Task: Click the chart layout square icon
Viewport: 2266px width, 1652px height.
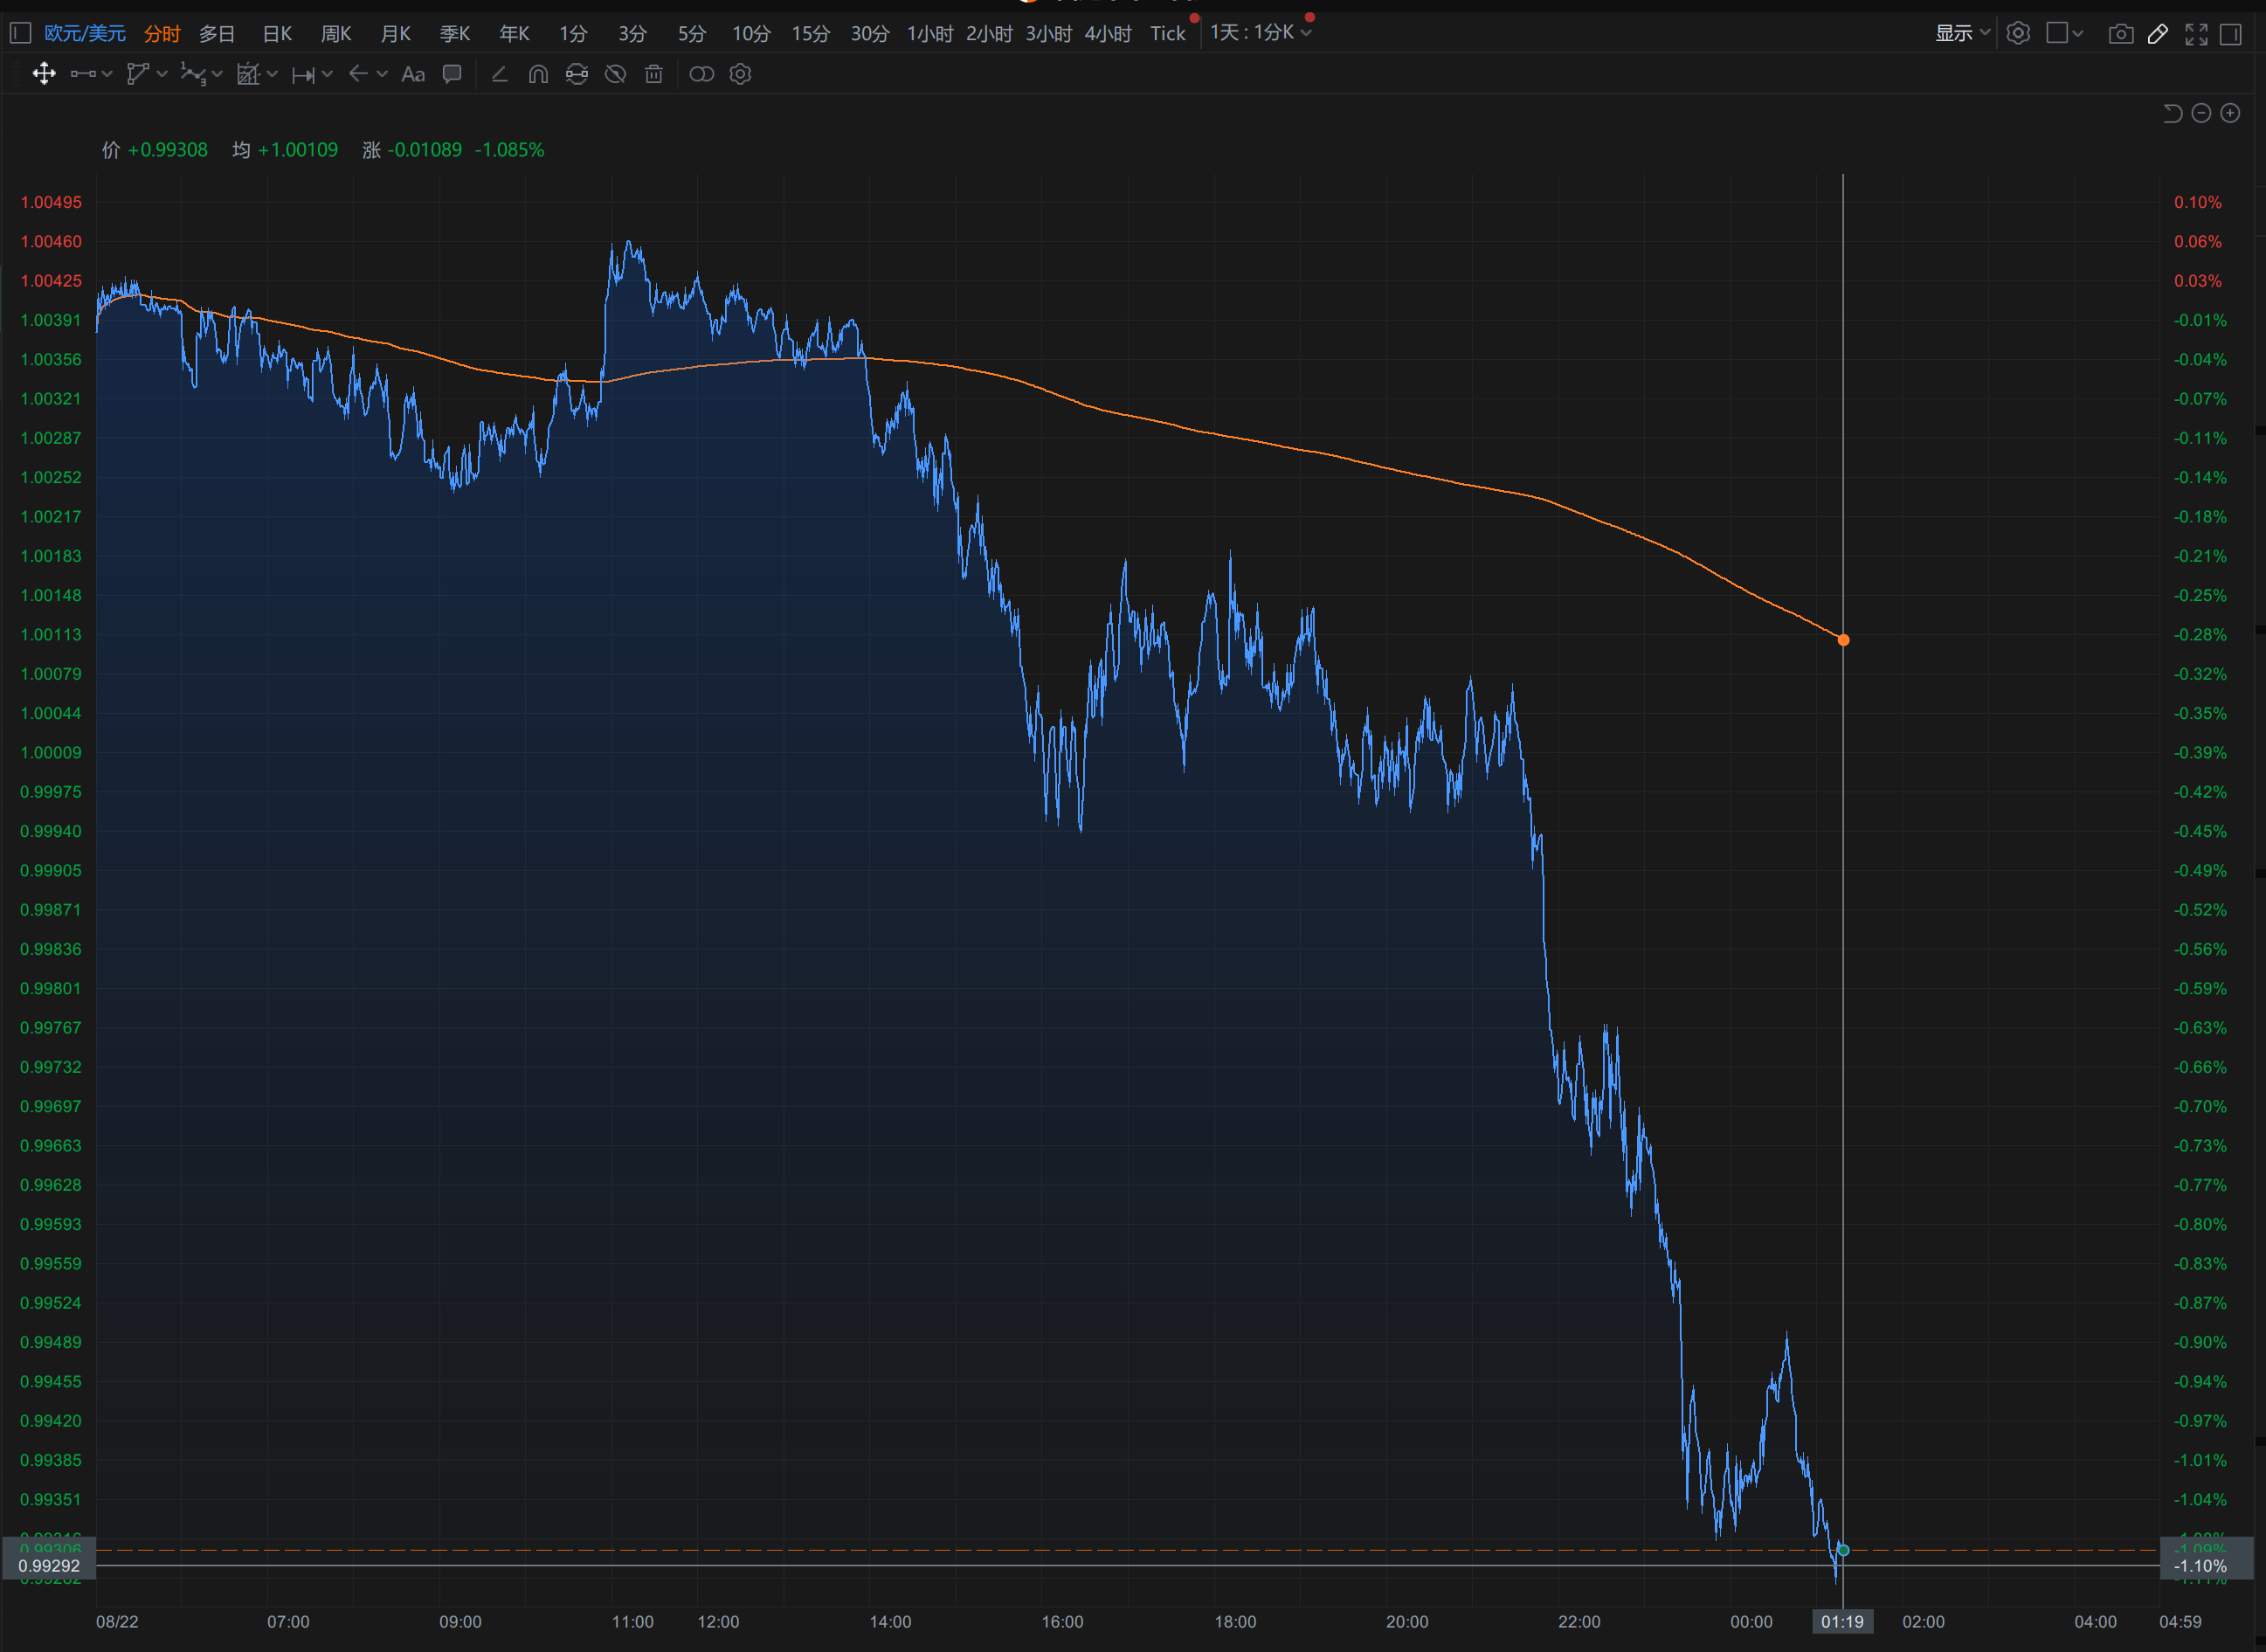Action: (x=2057, y=33)
